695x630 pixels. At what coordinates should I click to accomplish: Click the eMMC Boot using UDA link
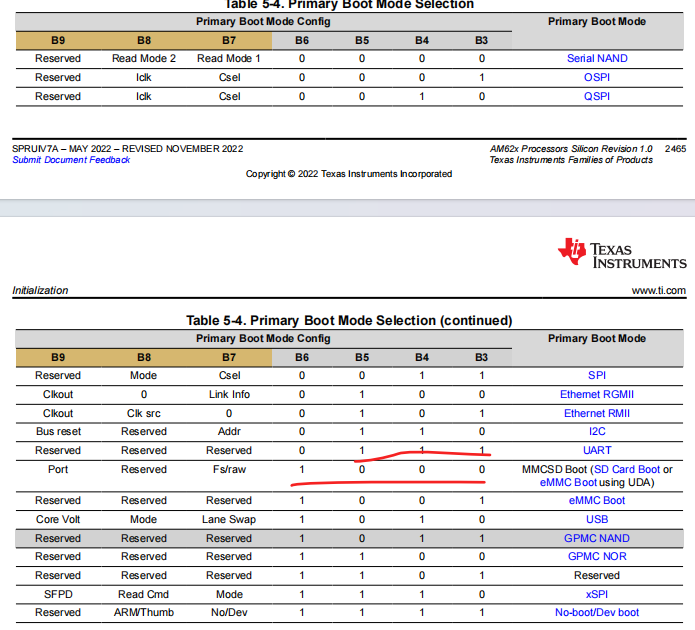568,482
